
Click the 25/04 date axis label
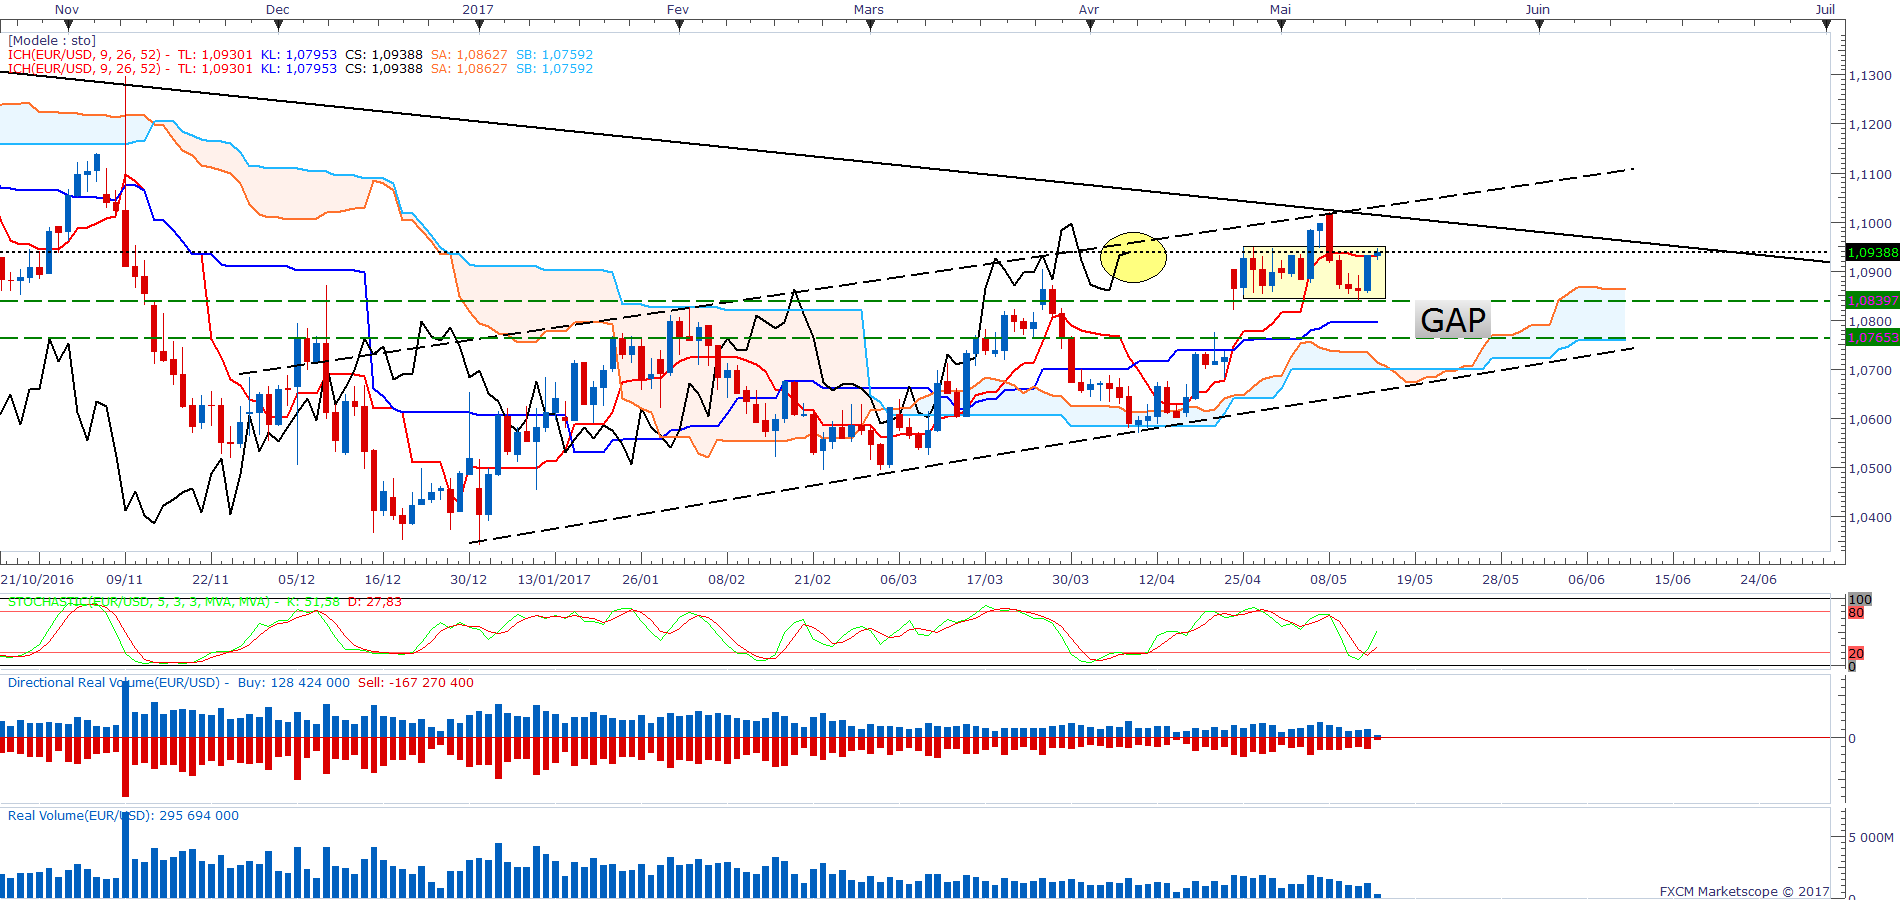point(1243,580)
